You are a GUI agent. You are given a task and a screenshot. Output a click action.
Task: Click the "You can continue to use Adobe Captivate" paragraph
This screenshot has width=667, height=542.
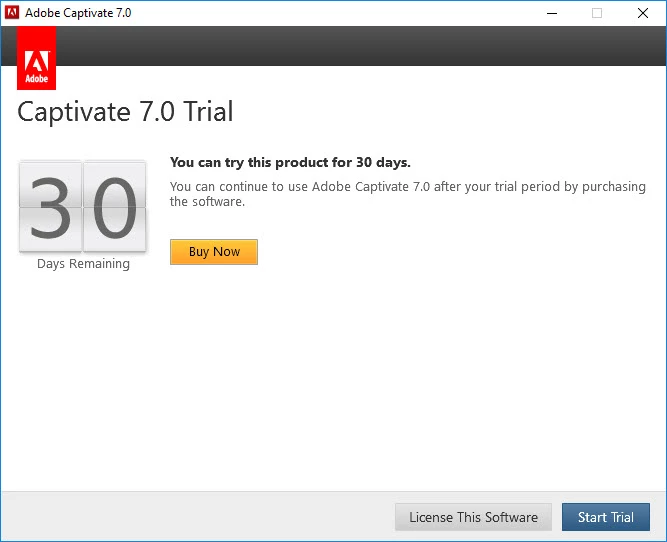[x=408, y=194]
